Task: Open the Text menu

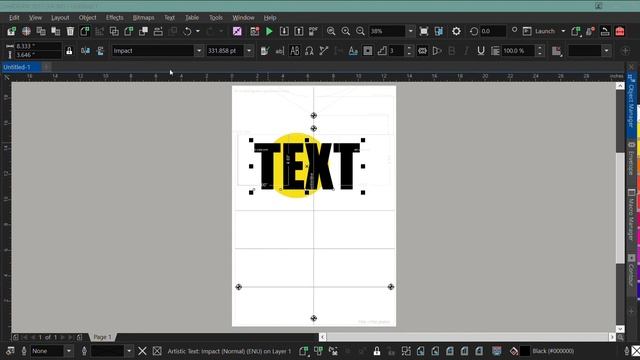Action: 169,18
